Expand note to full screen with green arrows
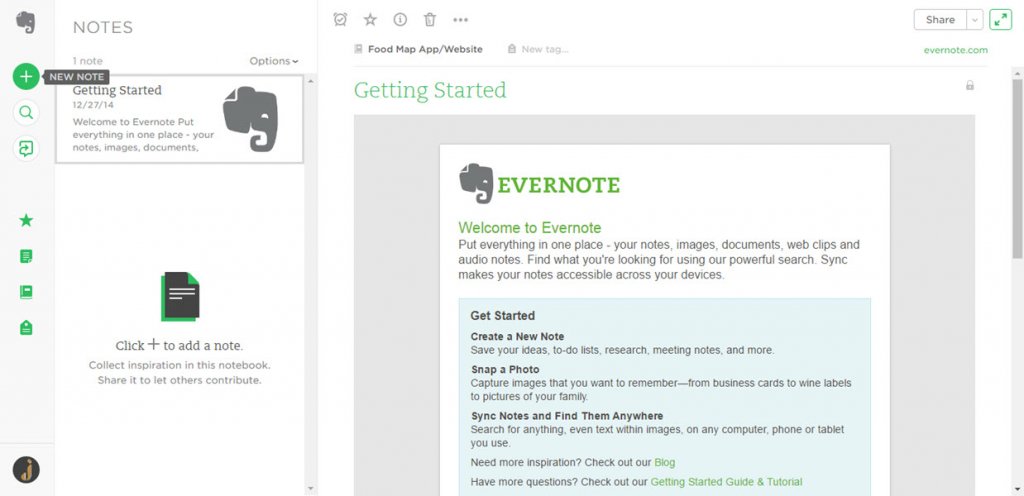1024x496 pixels. 1000,20
